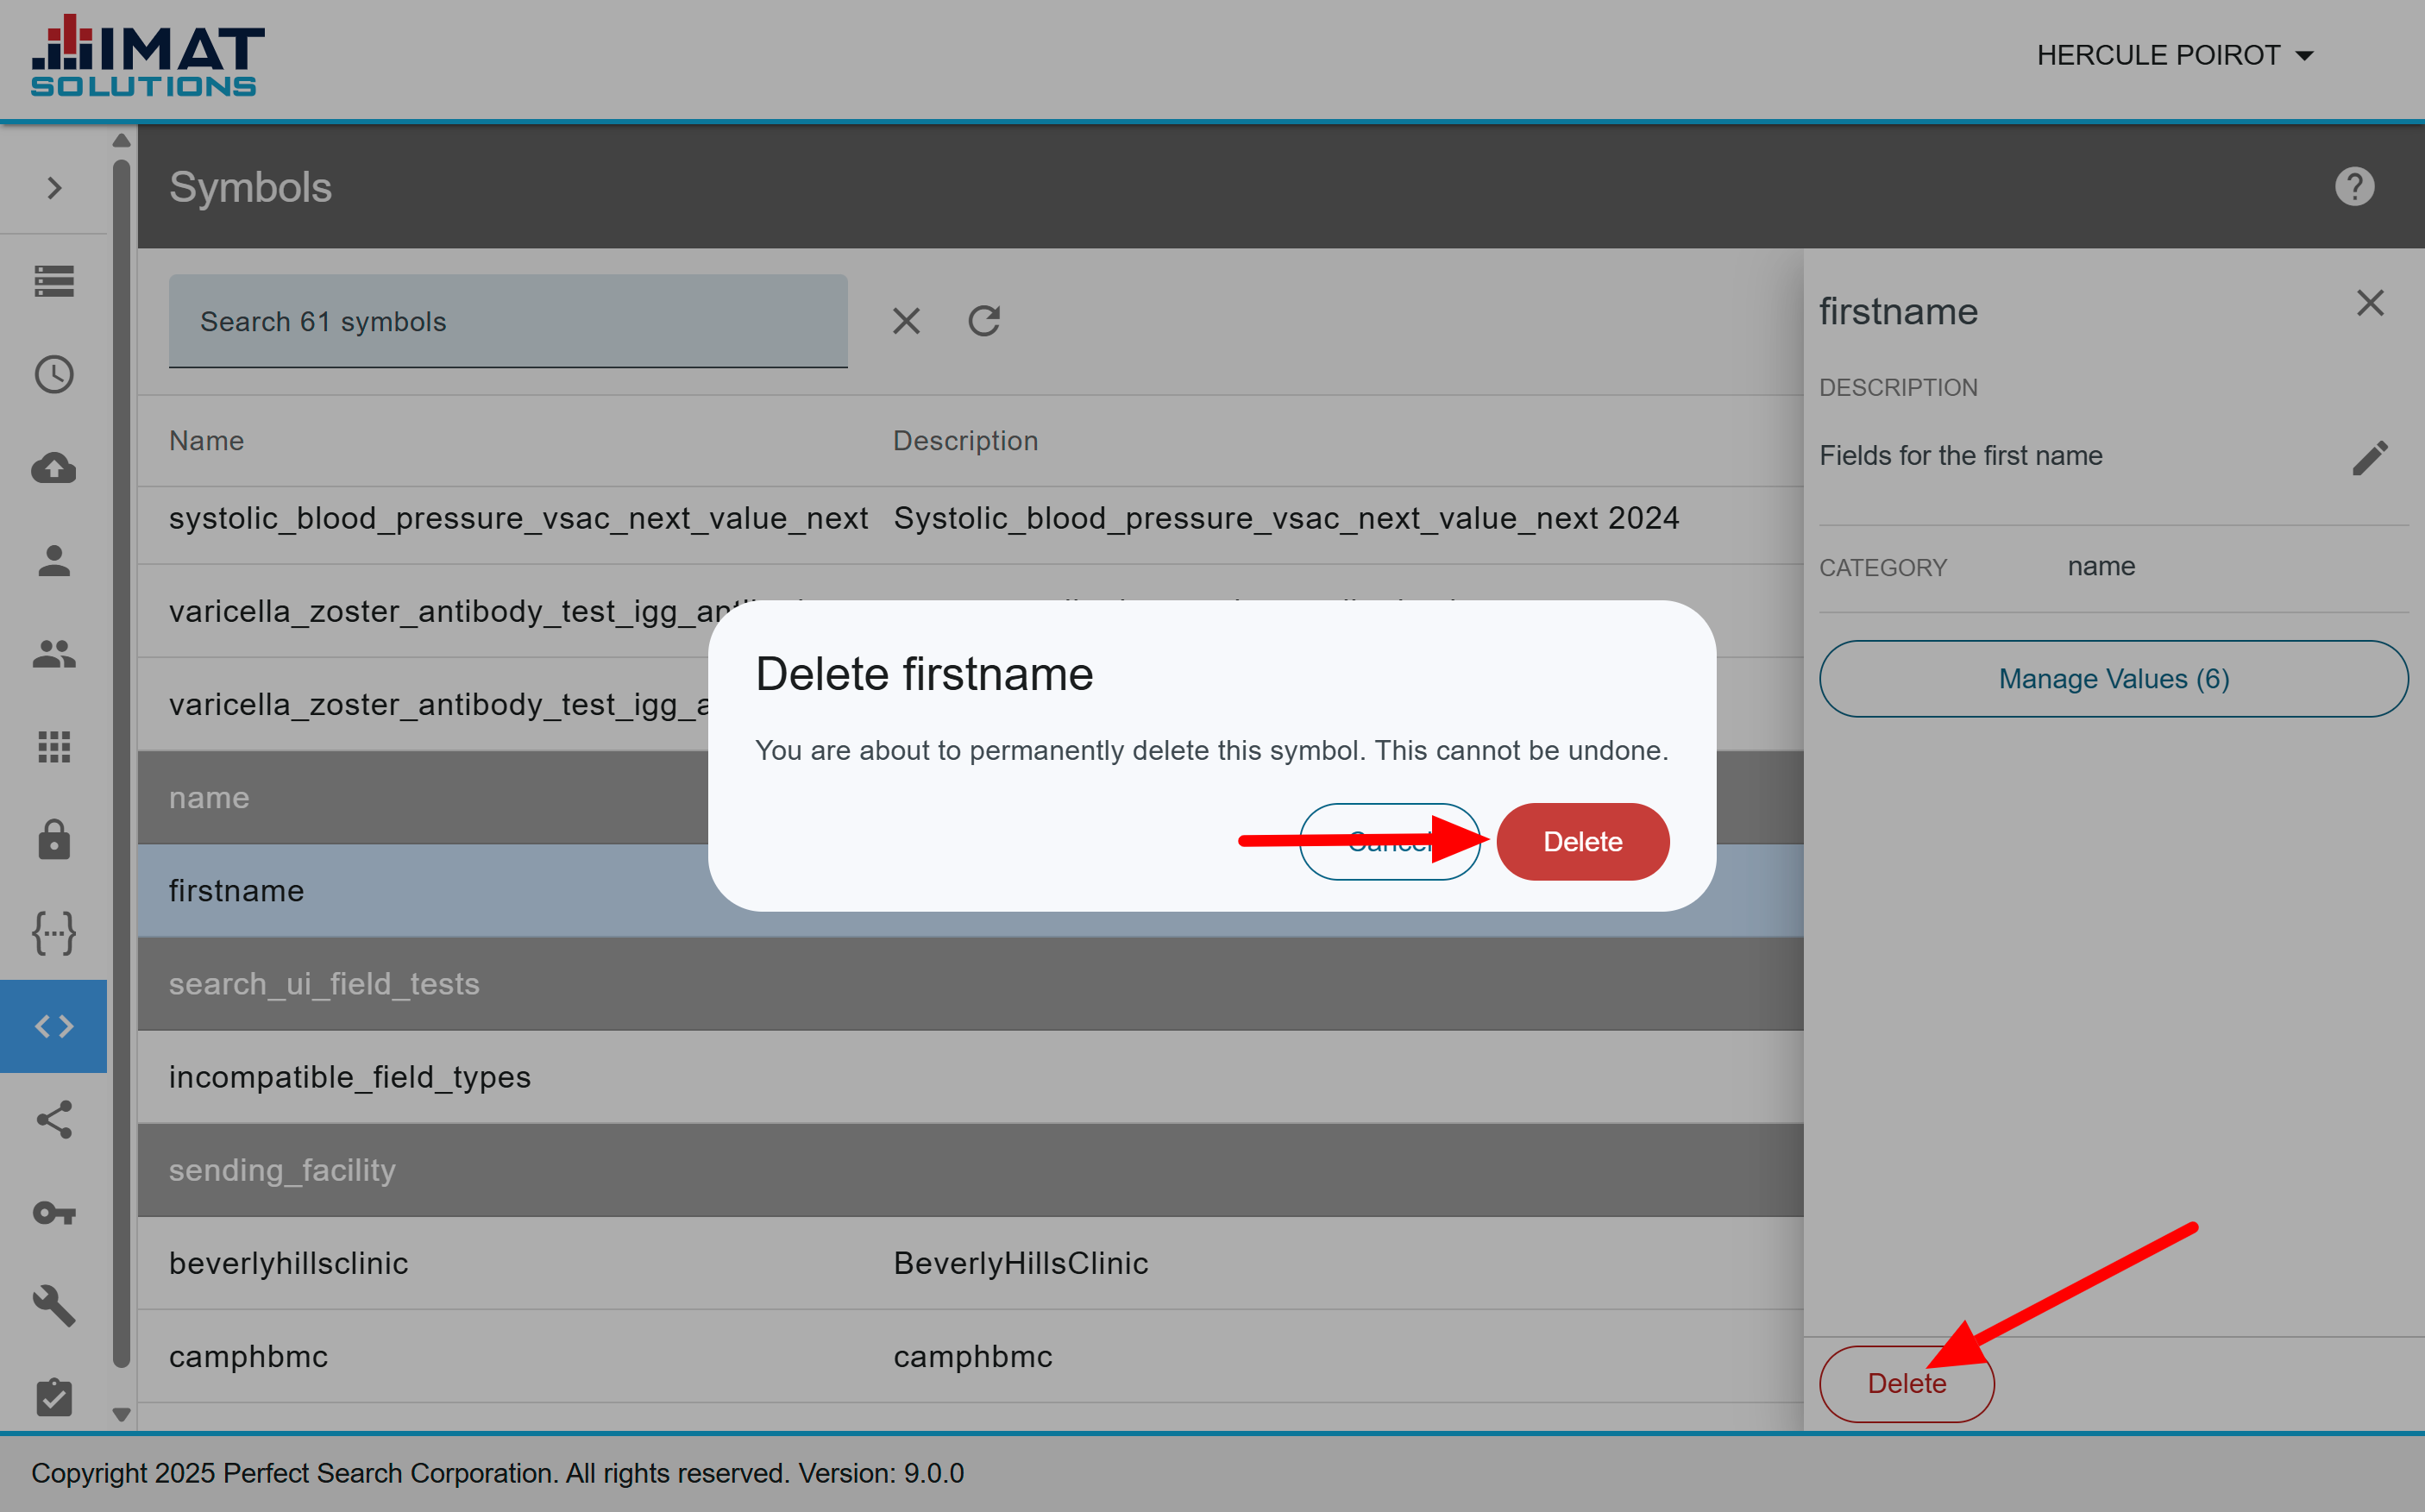Refresh the symbols list
Screen dimensions: 2425x1512
(x=984, y=321)
